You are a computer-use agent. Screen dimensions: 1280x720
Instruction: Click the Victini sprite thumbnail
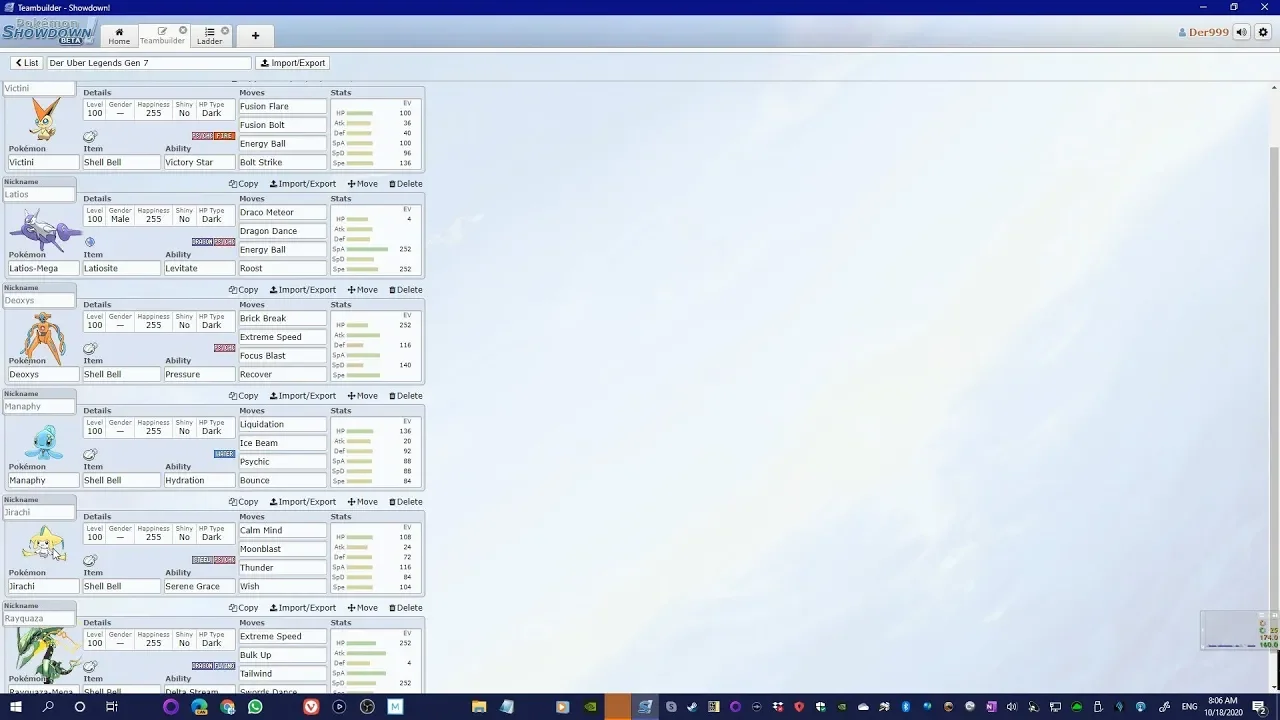pyautogui.click(x=43, y=120)
